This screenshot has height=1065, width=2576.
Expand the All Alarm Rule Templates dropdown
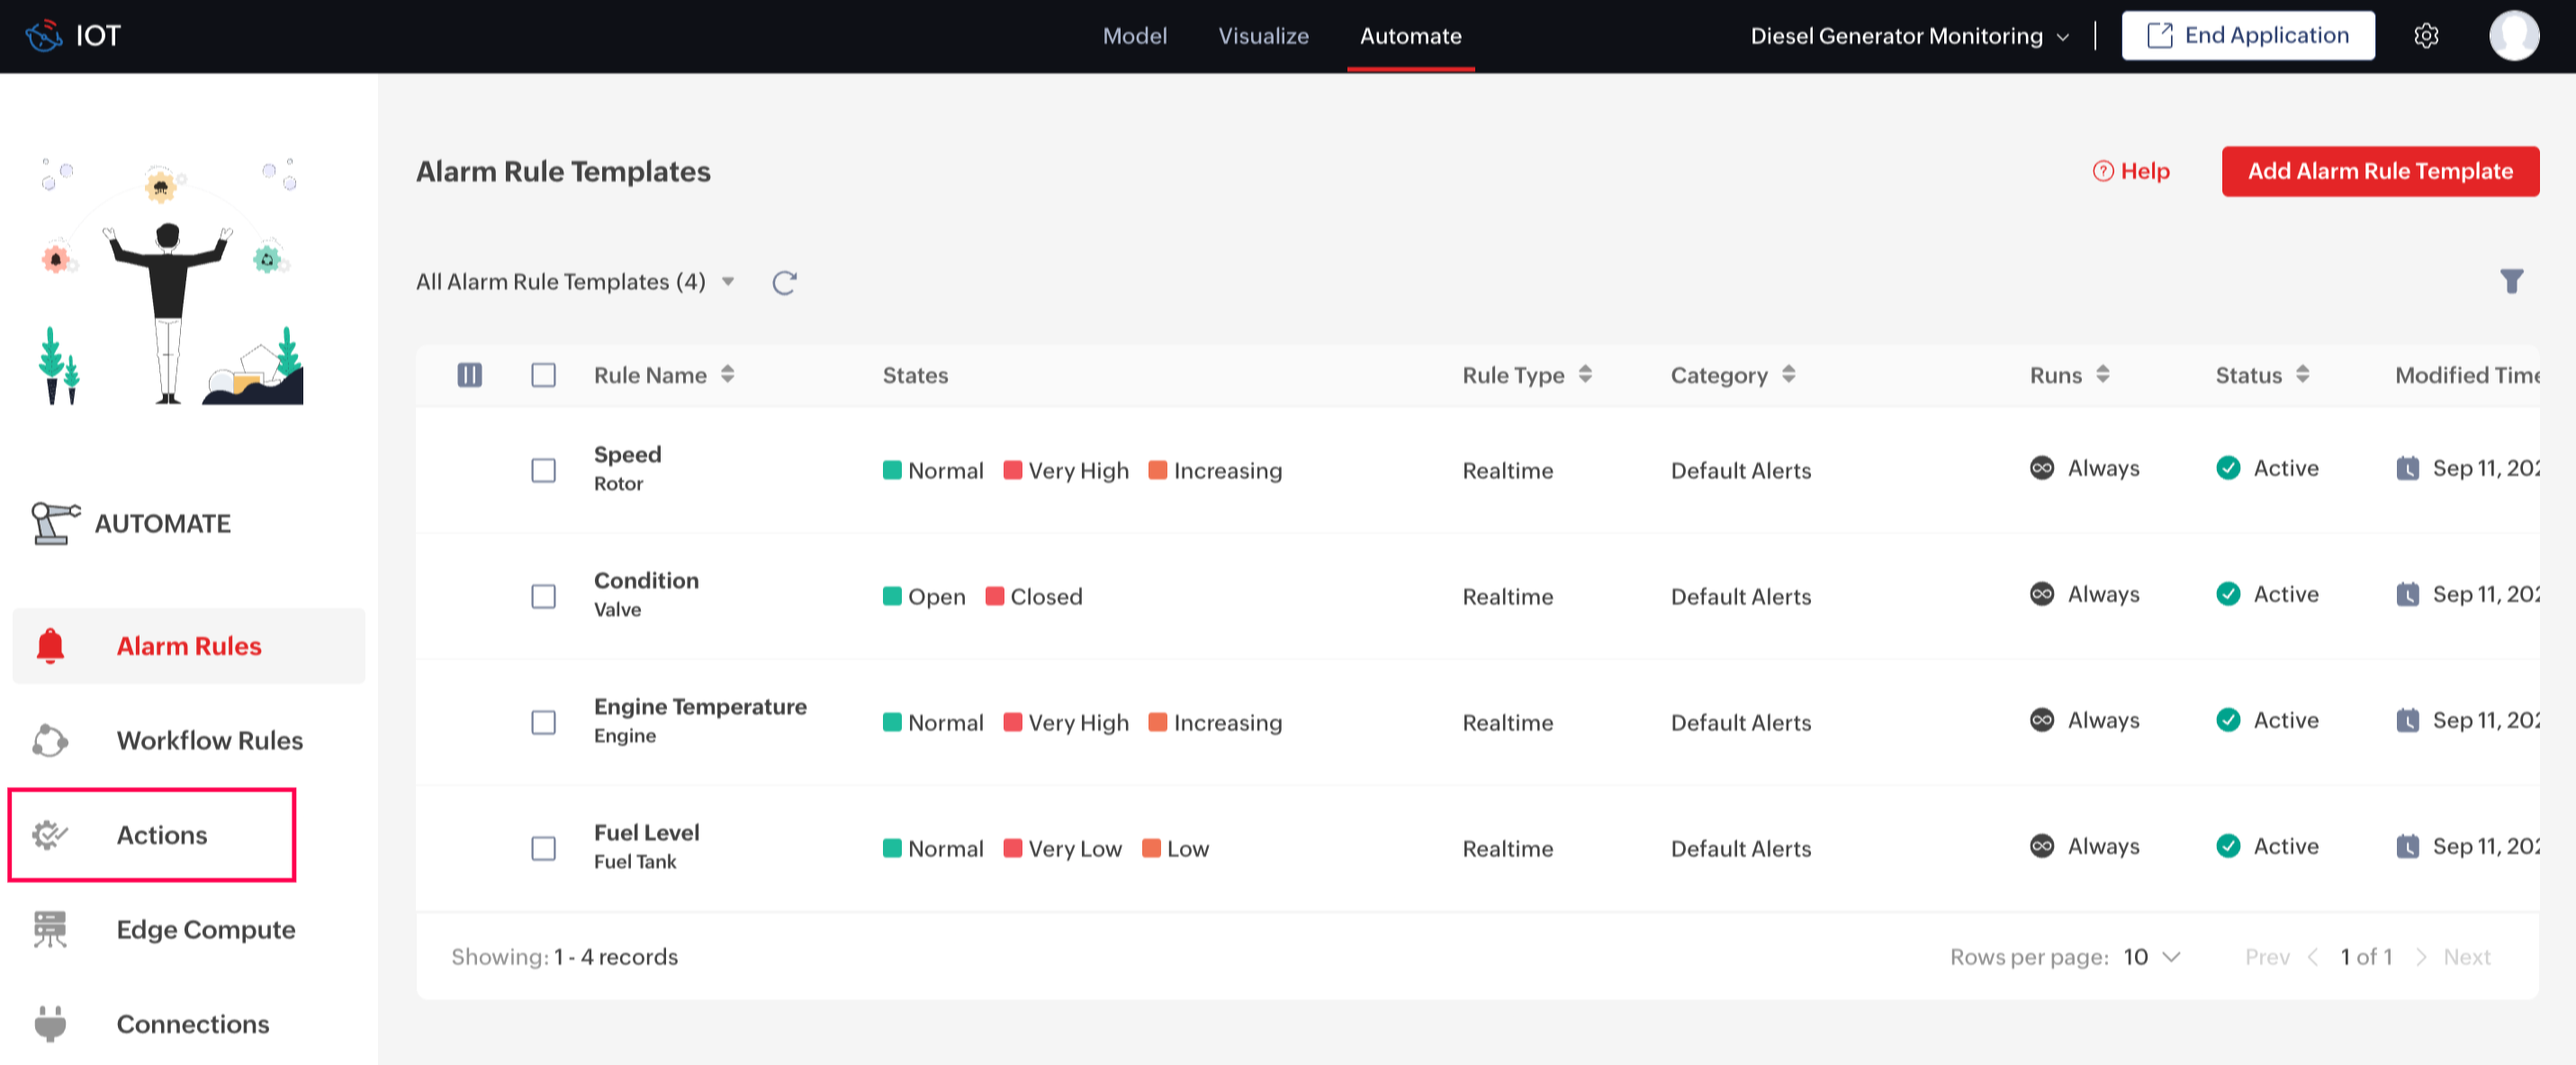tap(728, 282)
